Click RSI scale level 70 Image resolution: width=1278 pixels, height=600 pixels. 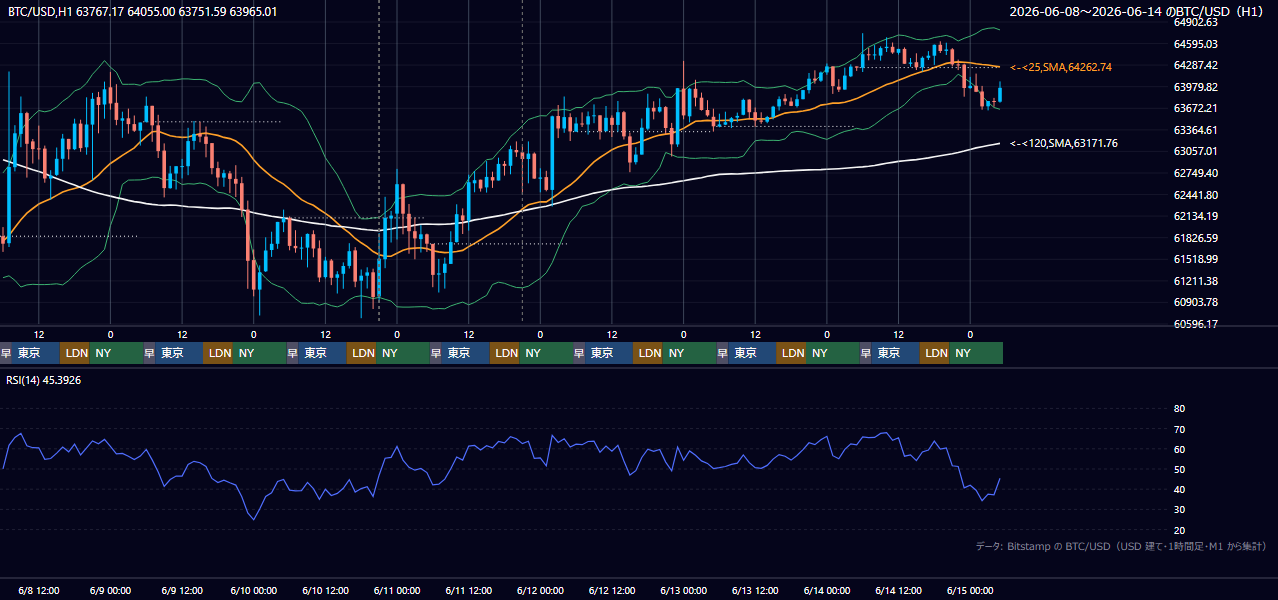point(1179,429)
